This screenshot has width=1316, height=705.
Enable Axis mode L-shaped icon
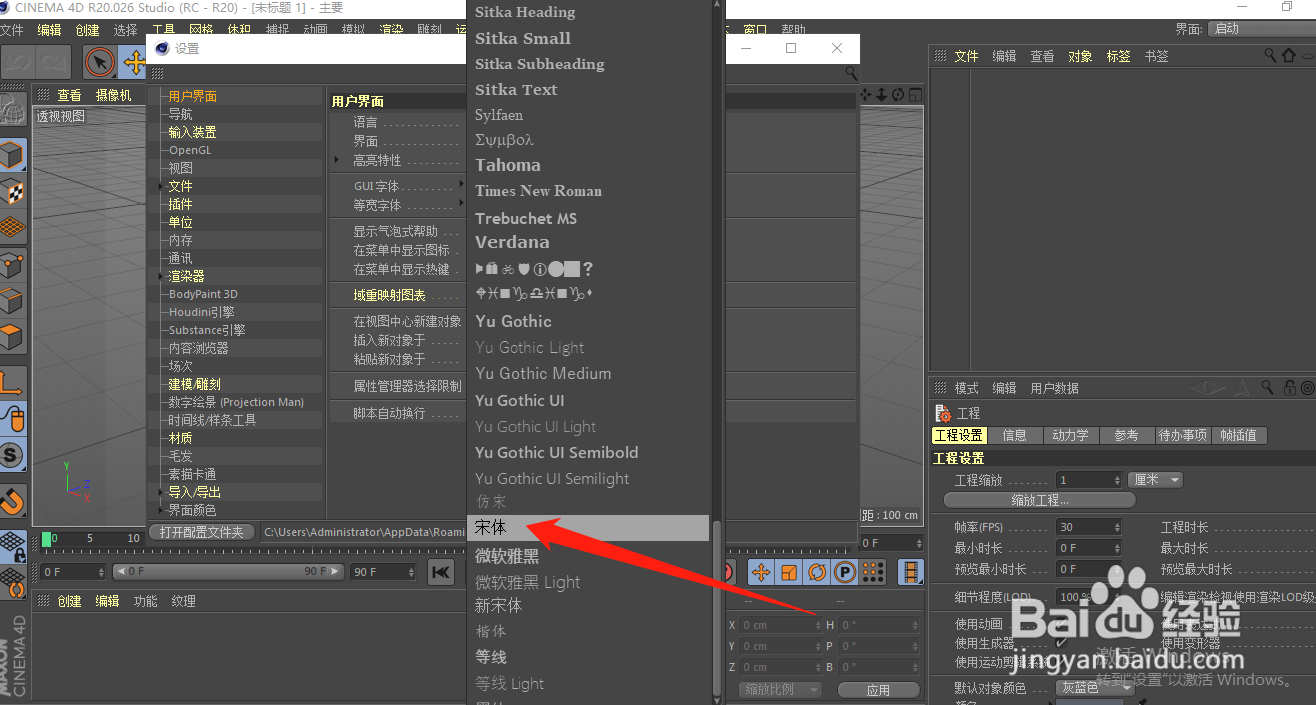click(x=12, y=382)
